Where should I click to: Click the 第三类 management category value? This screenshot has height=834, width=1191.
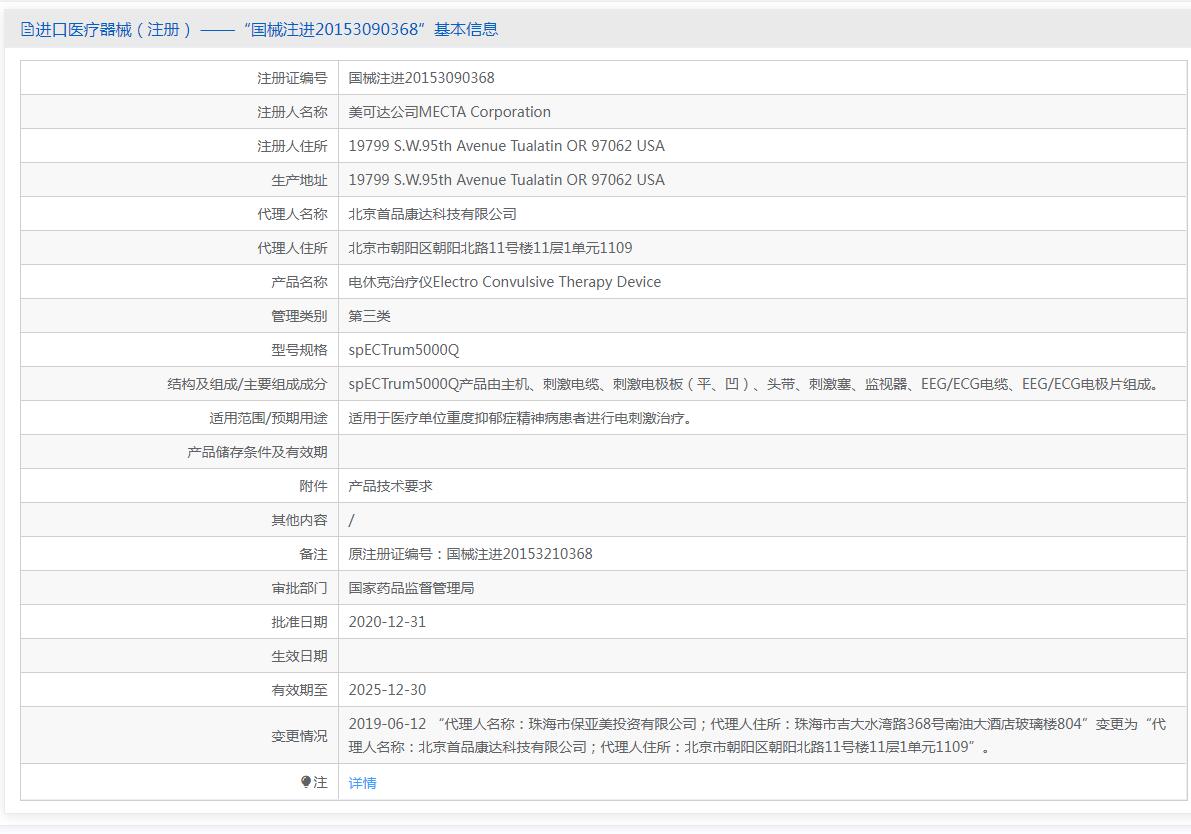tap(369, 316)
